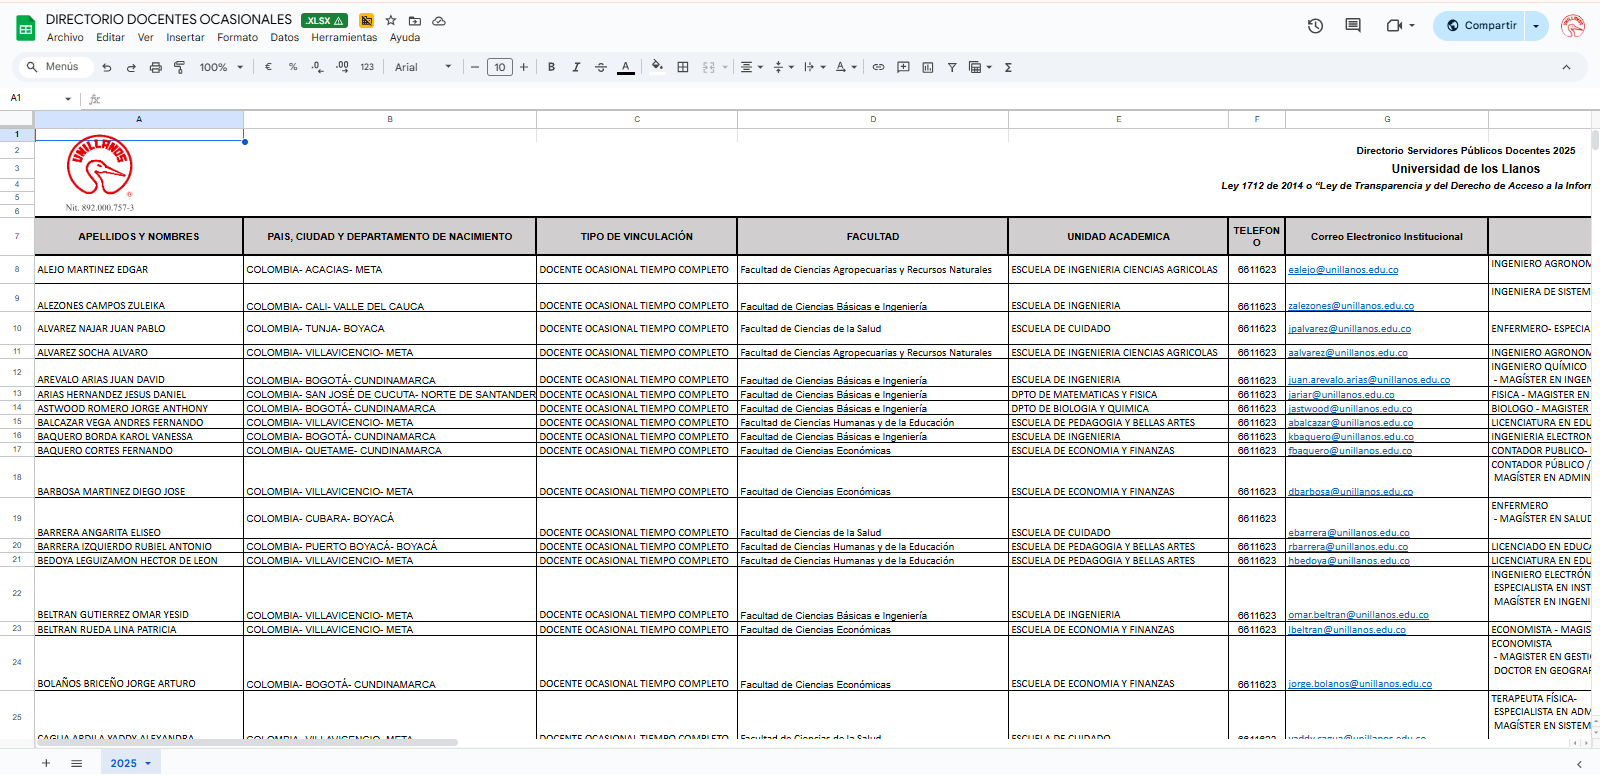The image size is (1600, 776).
Task: Open the Datos menu
Action: click(285, 38)
